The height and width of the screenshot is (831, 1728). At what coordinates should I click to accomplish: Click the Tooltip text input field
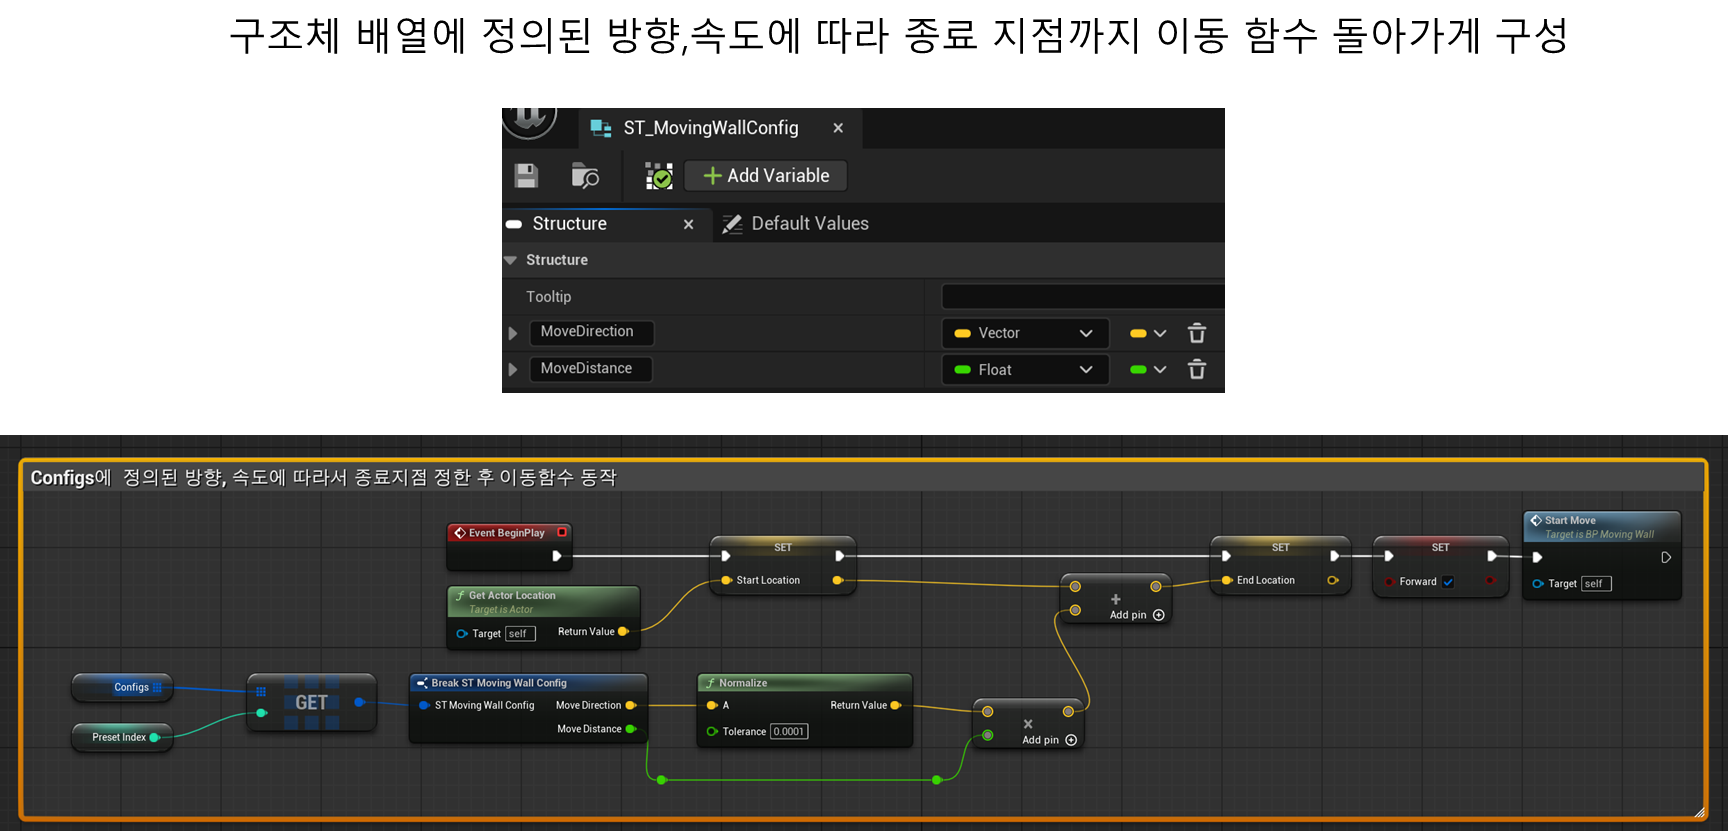[x=1083, y=297]
